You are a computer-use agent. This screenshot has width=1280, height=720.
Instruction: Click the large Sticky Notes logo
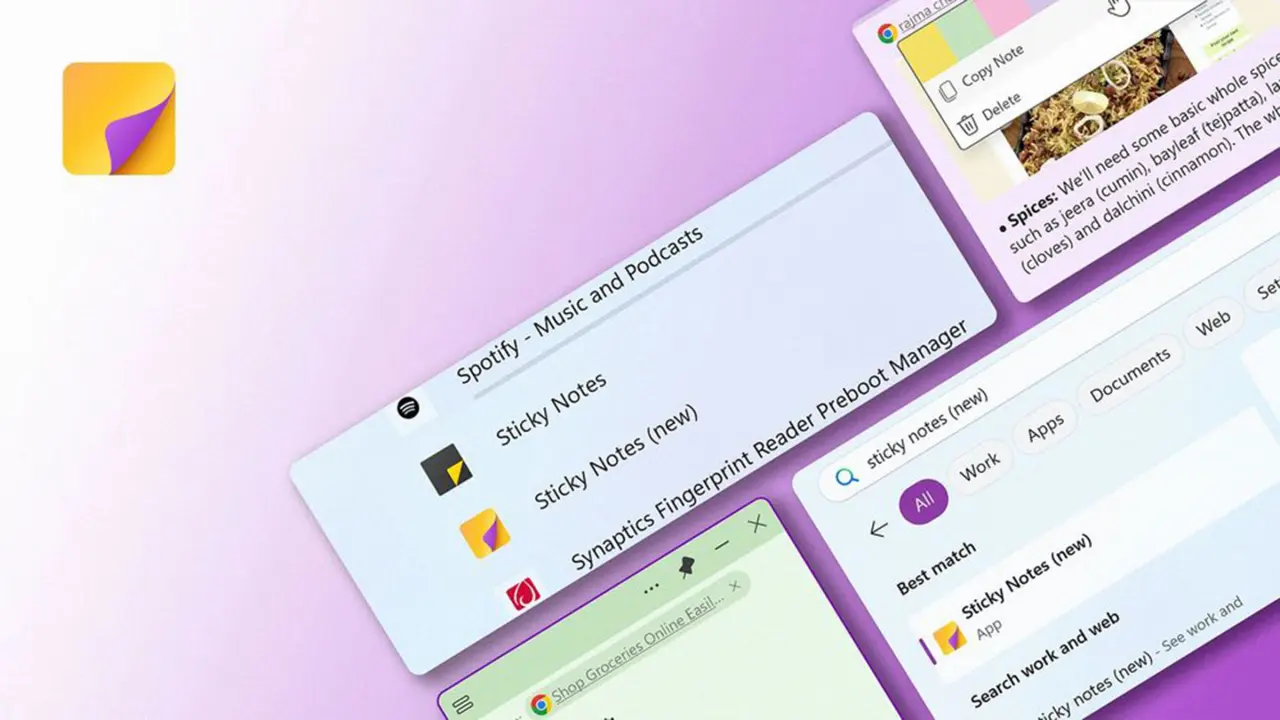[x=119, y=118]
